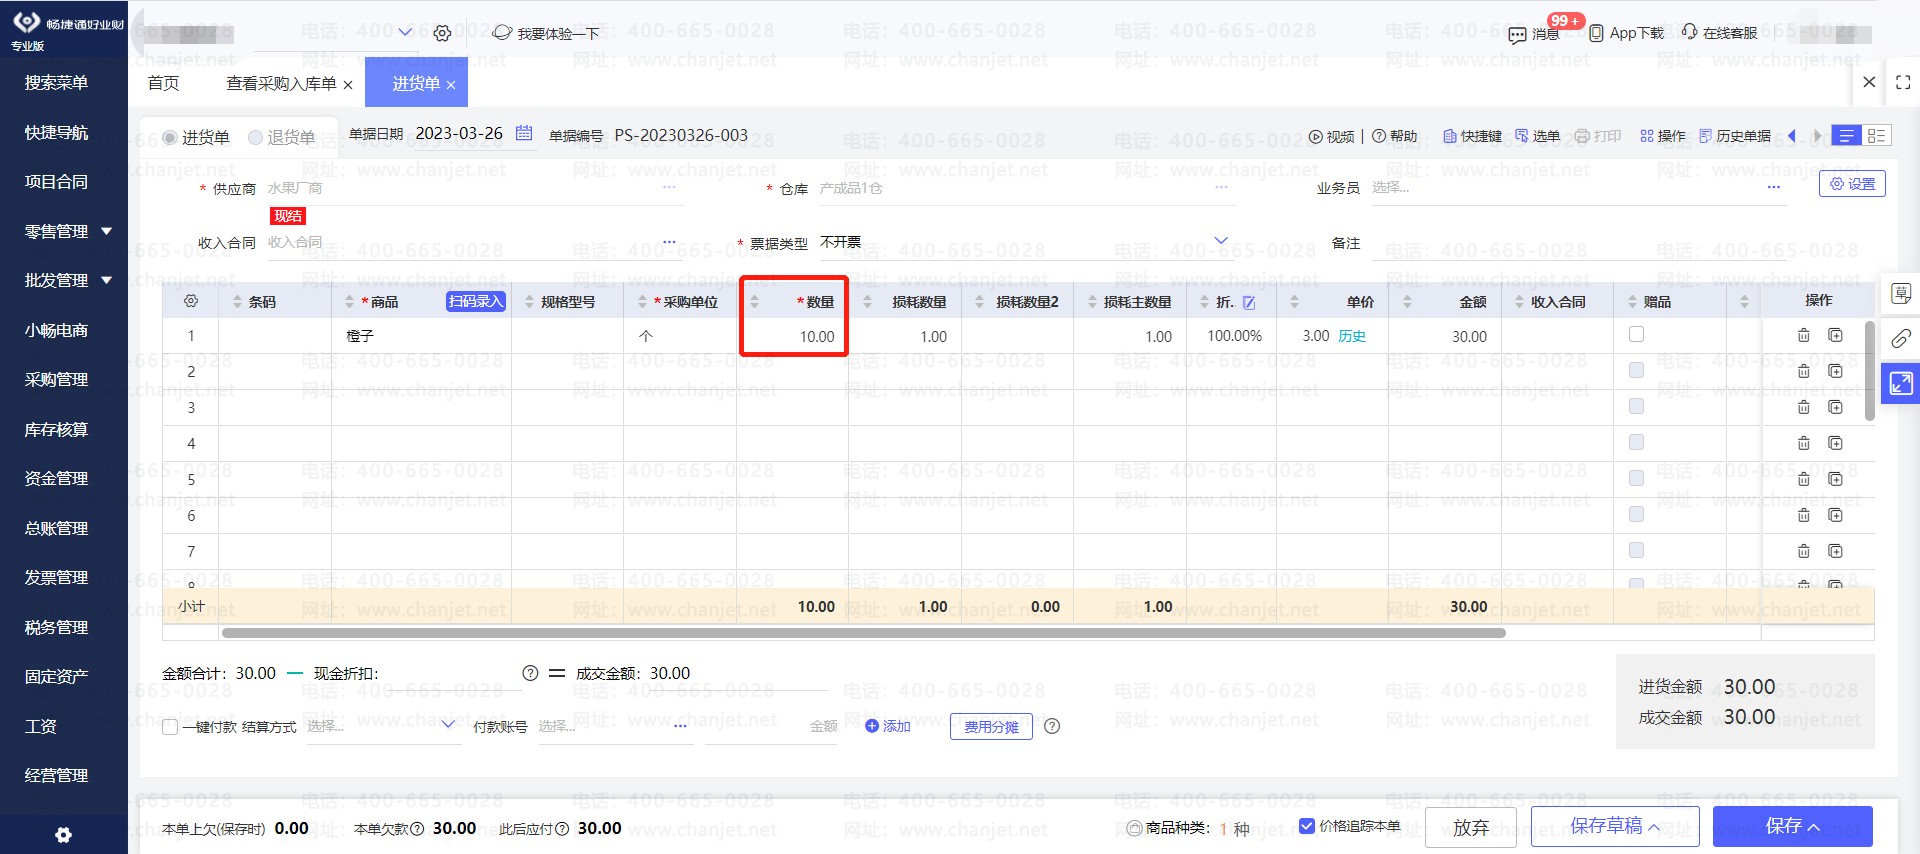Toggle fullscreen mode icon
The width and height of the screenshot is (1920, 854).
(x=1903, y=82)
